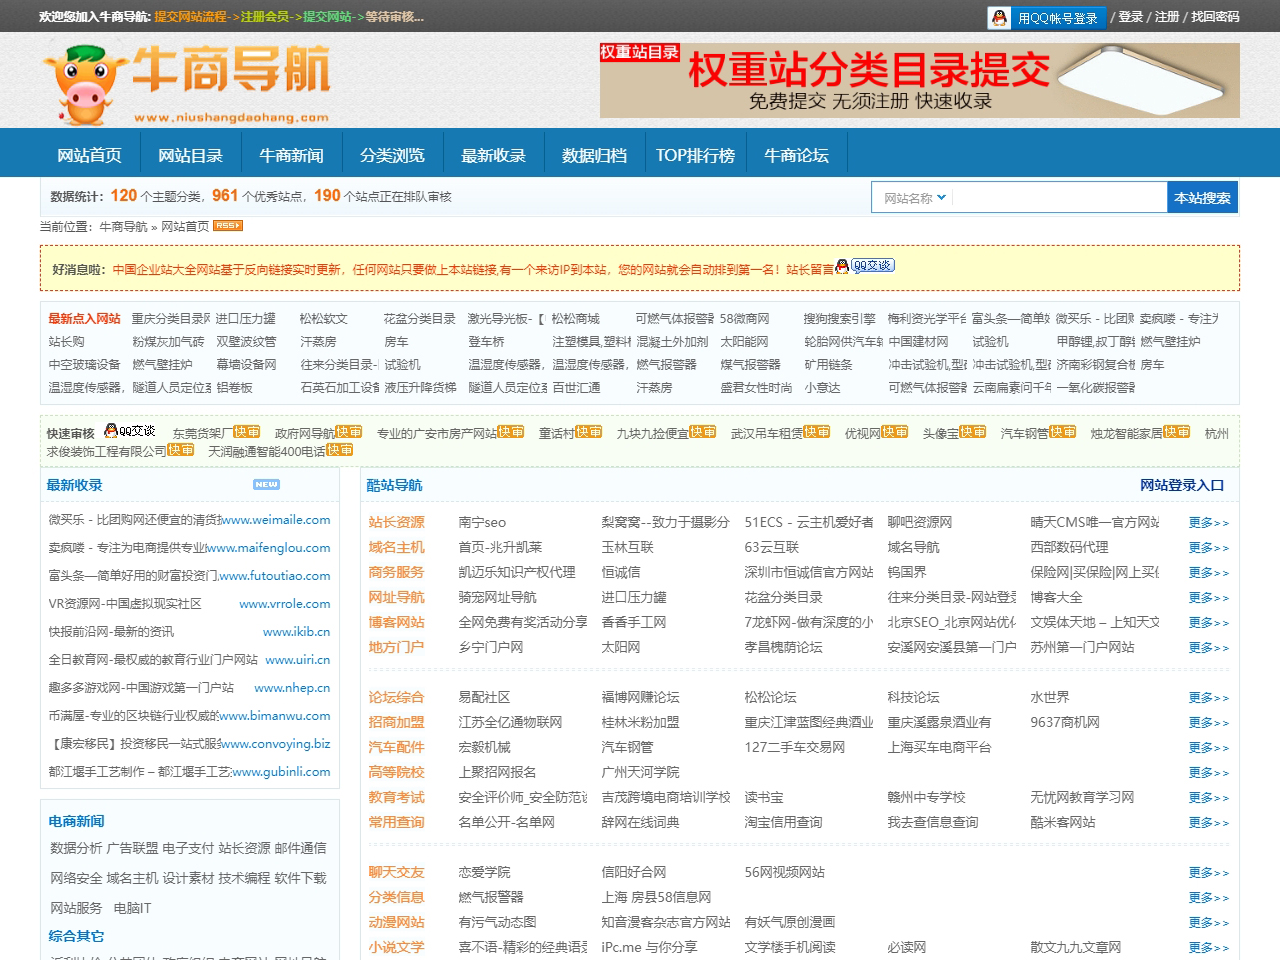Switch to the 牛商论坛 navigation tab

[x=797, y=152]
